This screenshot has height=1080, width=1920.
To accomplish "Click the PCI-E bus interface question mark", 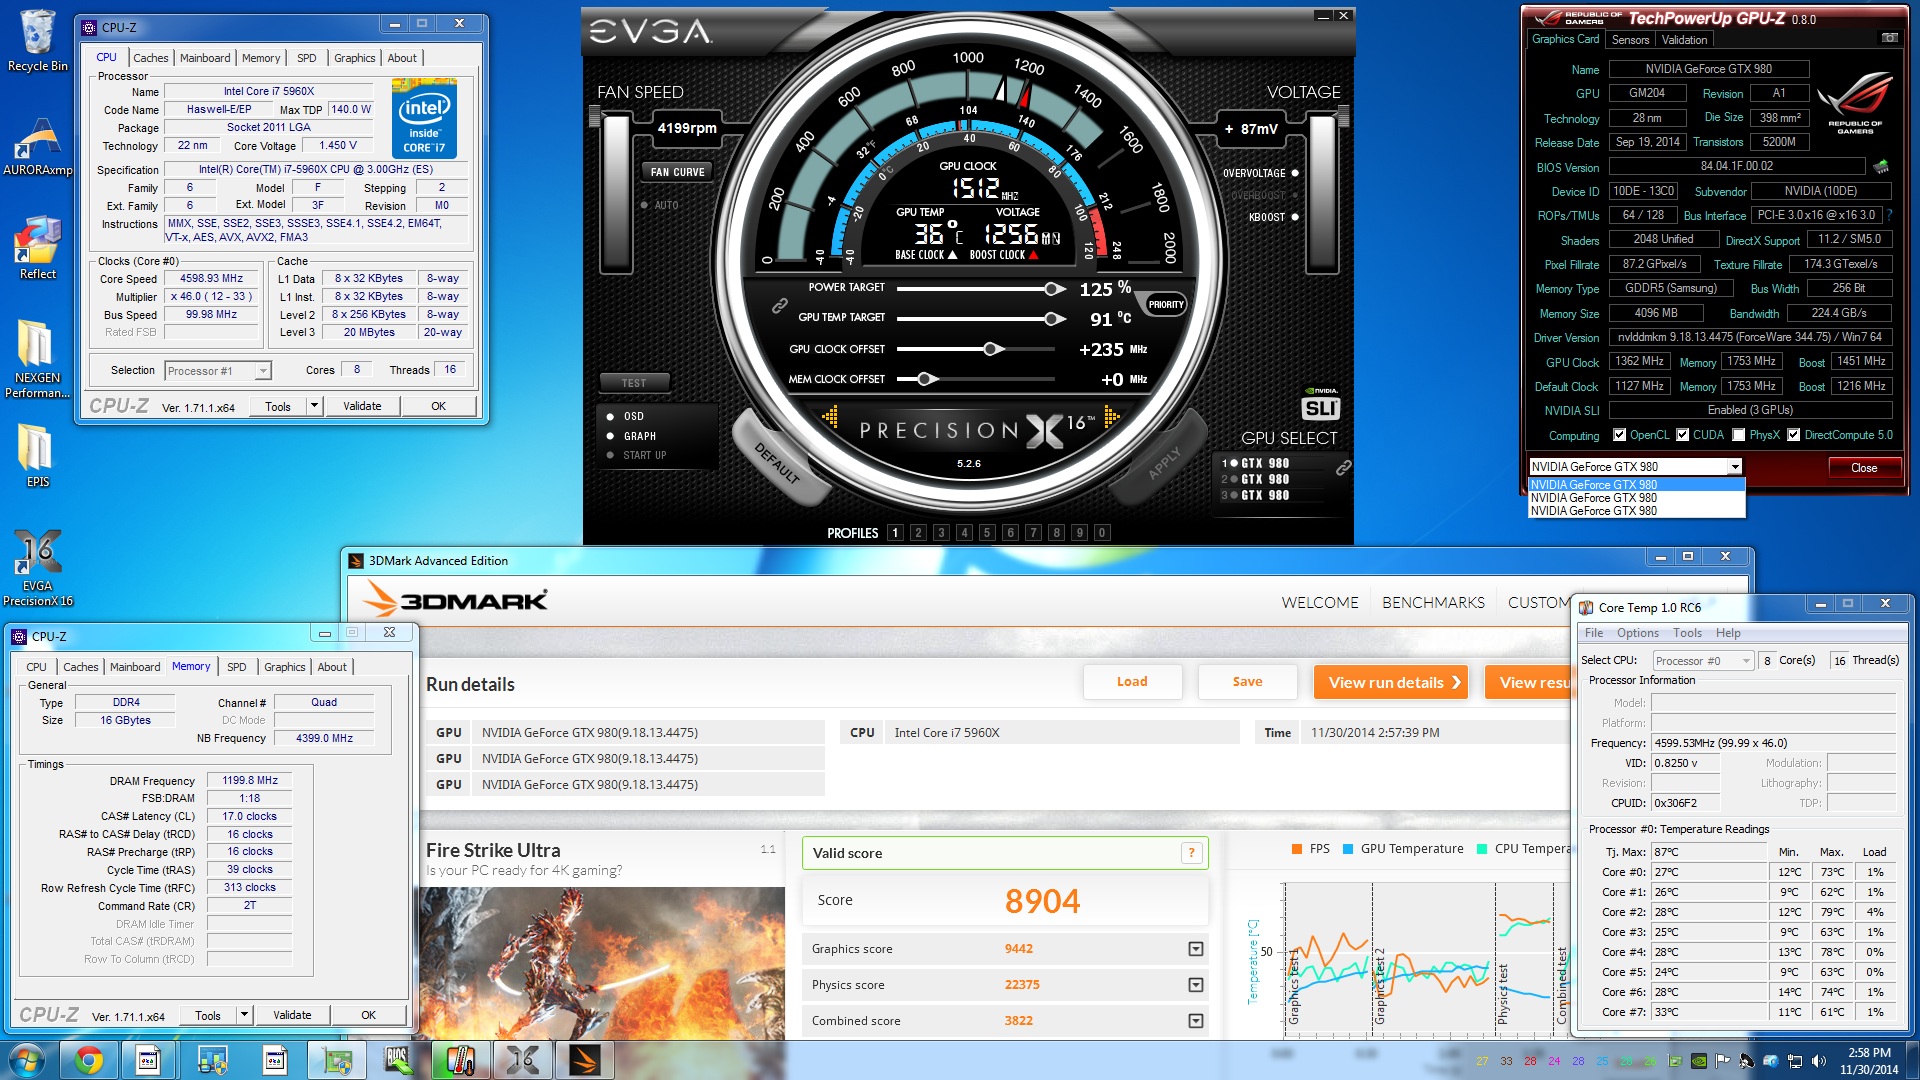I will [1890, 215].
